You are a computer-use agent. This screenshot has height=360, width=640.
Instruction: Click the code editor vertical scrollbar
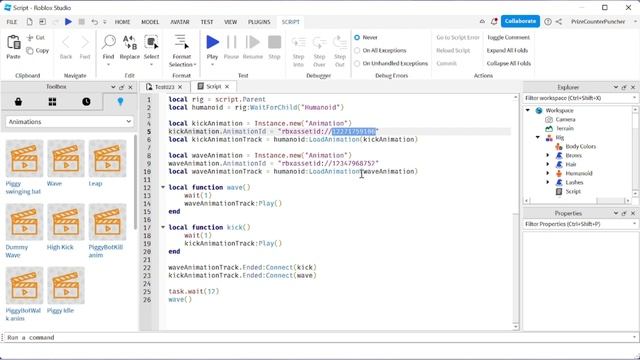click(x=516, y=212)
